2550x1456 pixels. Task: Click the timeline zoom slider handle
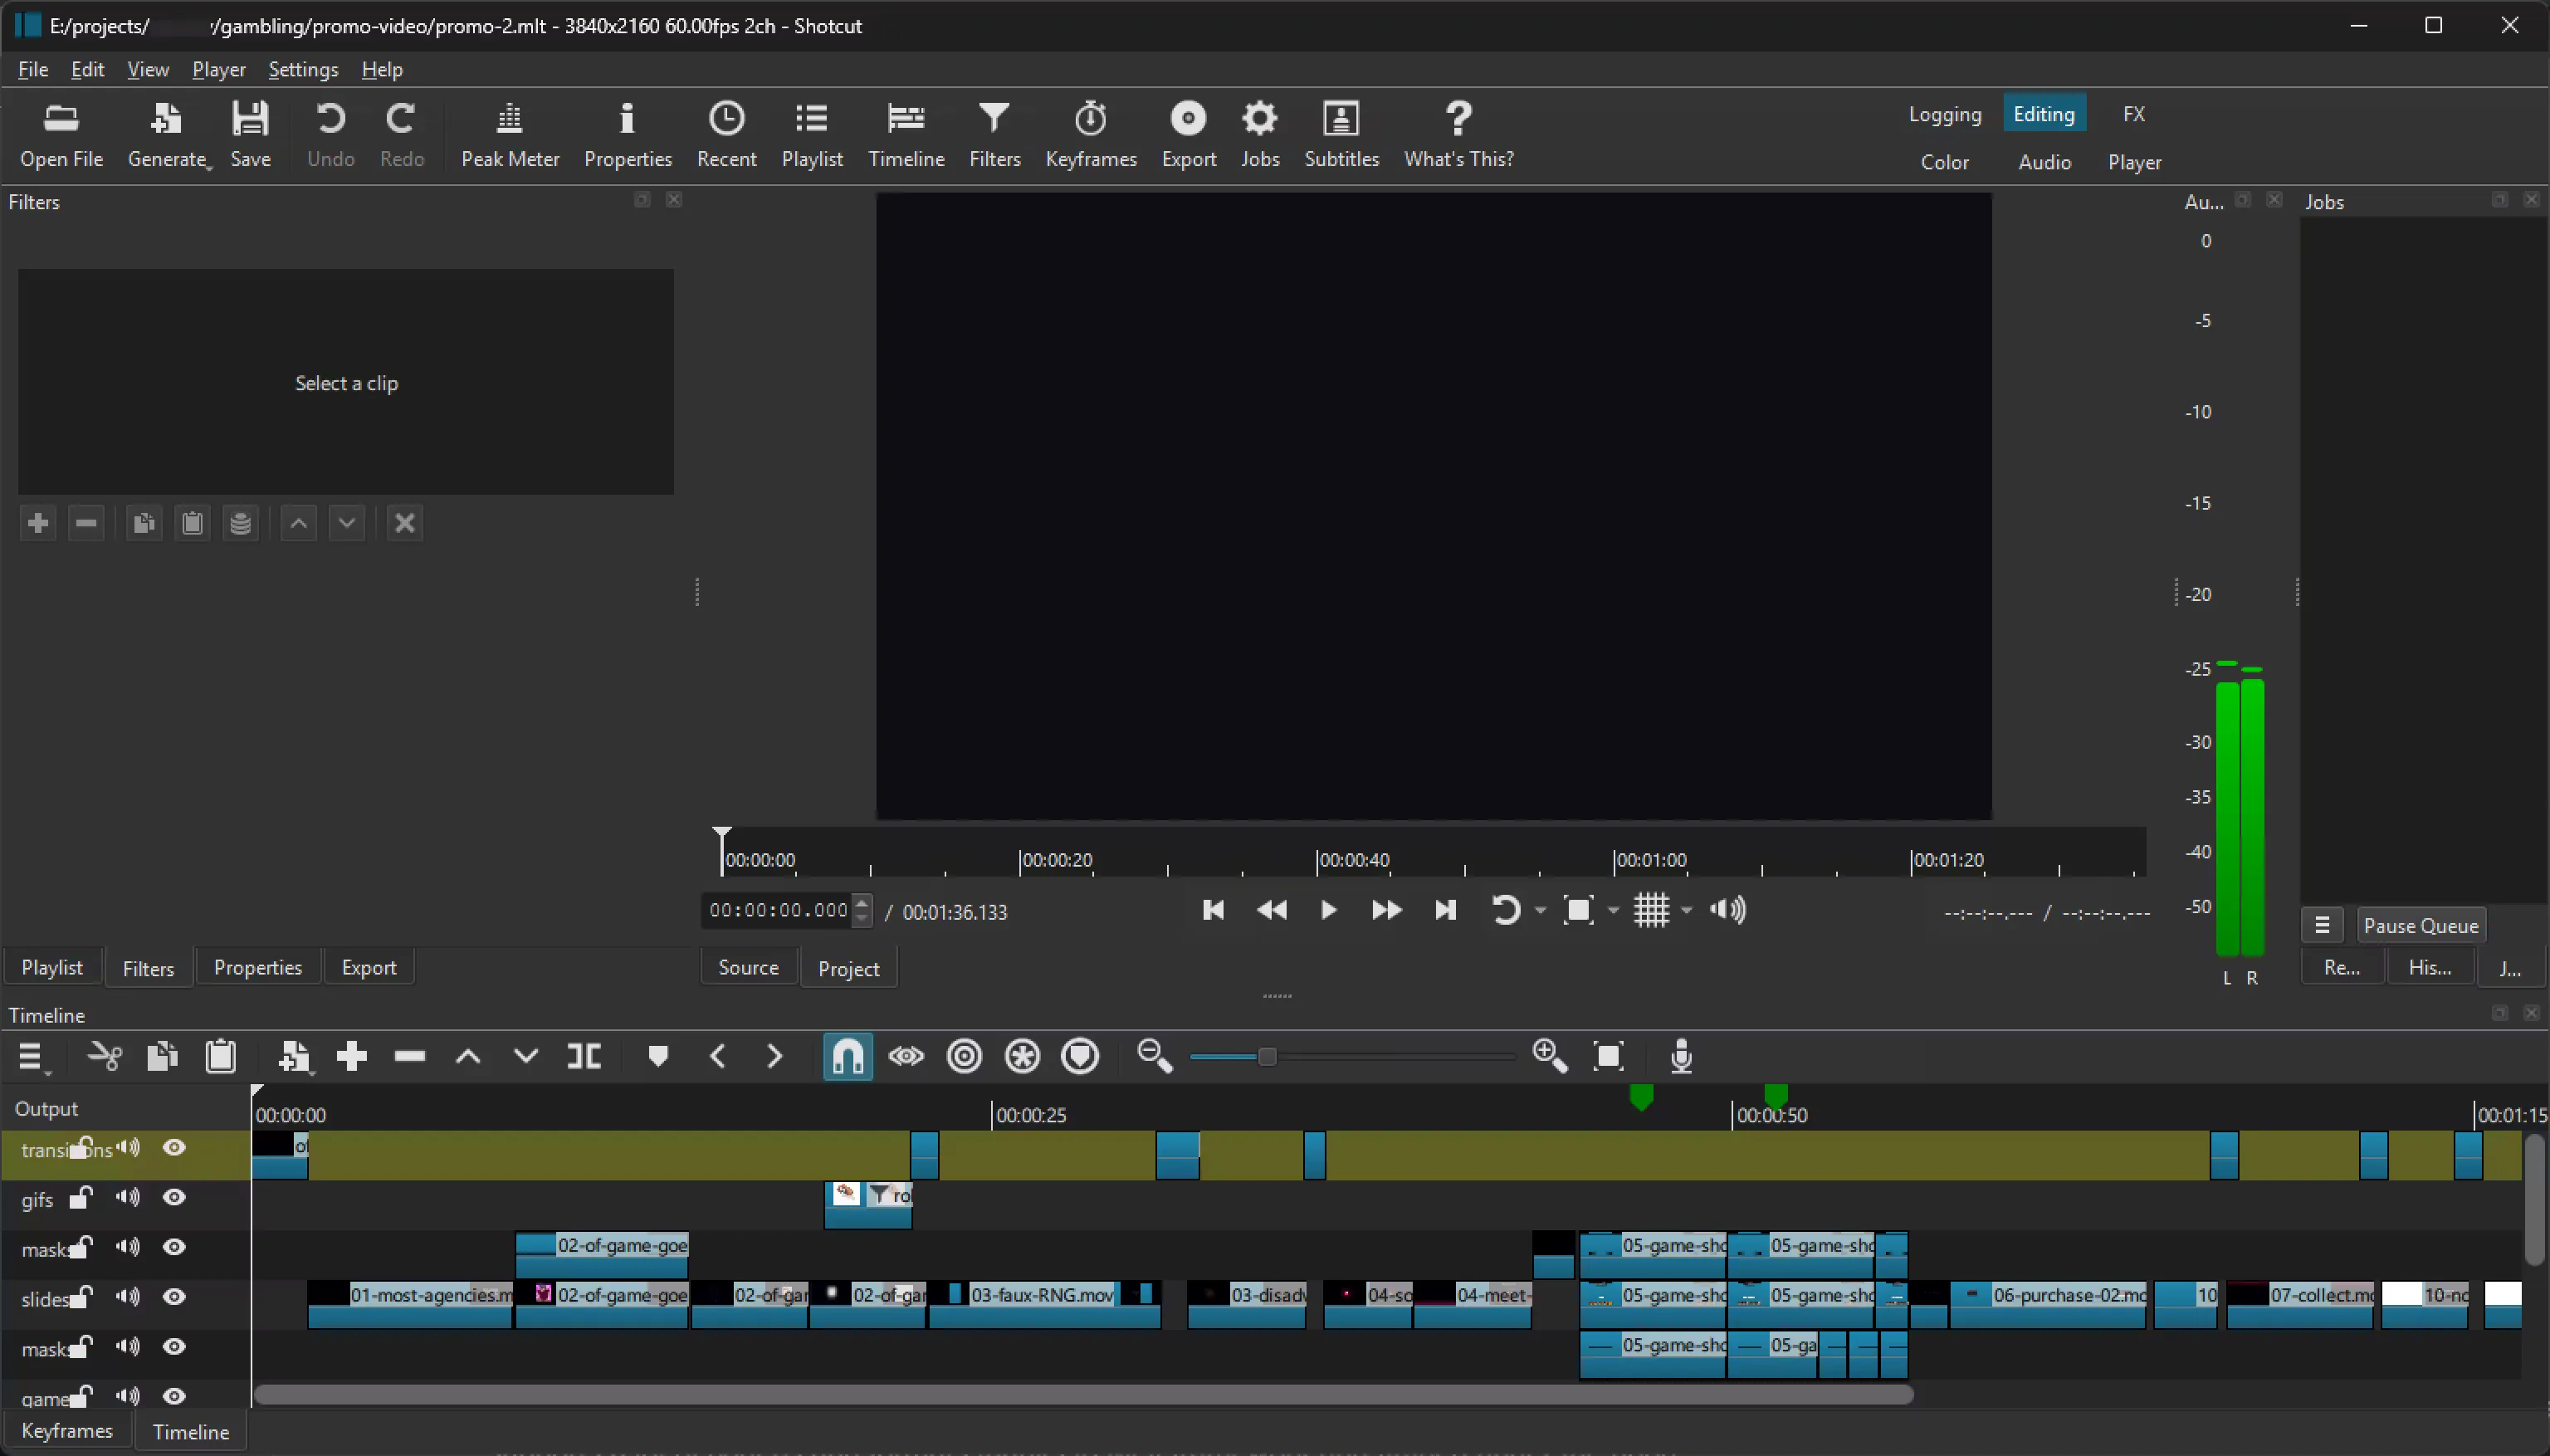tap(1266, 1056)
